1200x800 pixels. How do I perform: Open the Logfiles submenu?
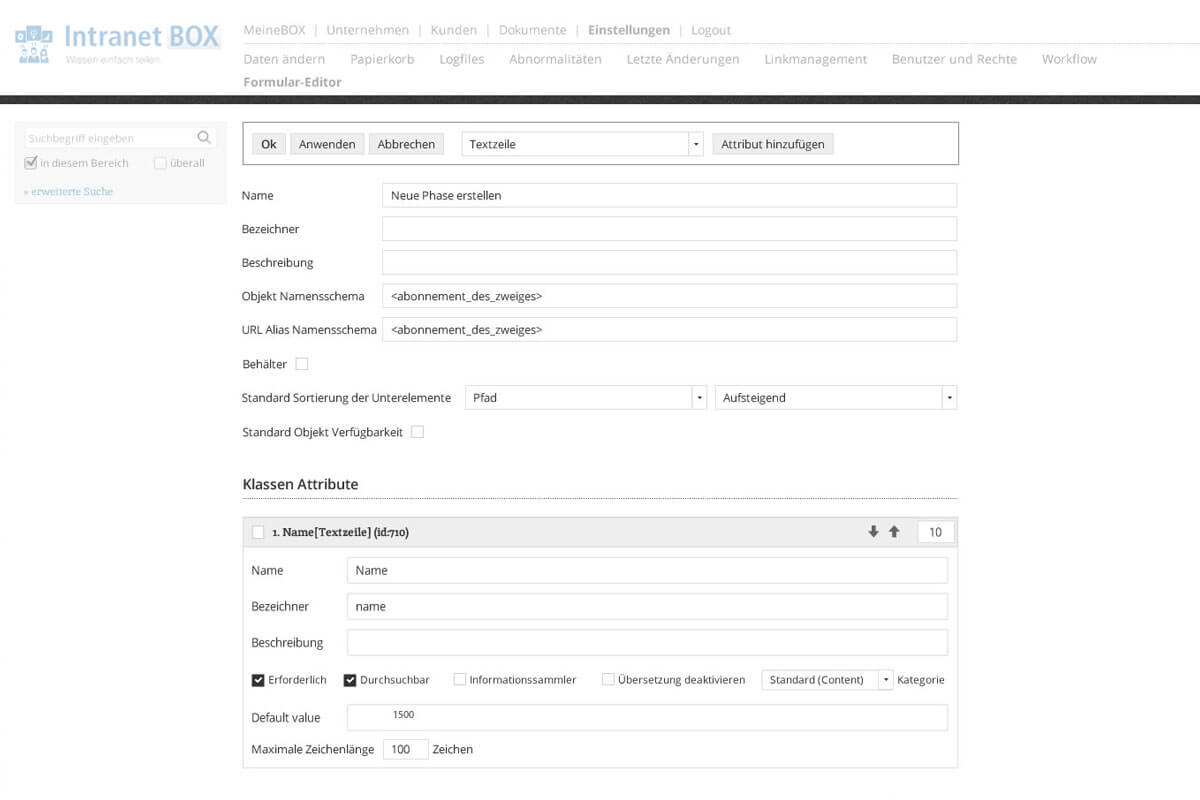pos(462,59)
